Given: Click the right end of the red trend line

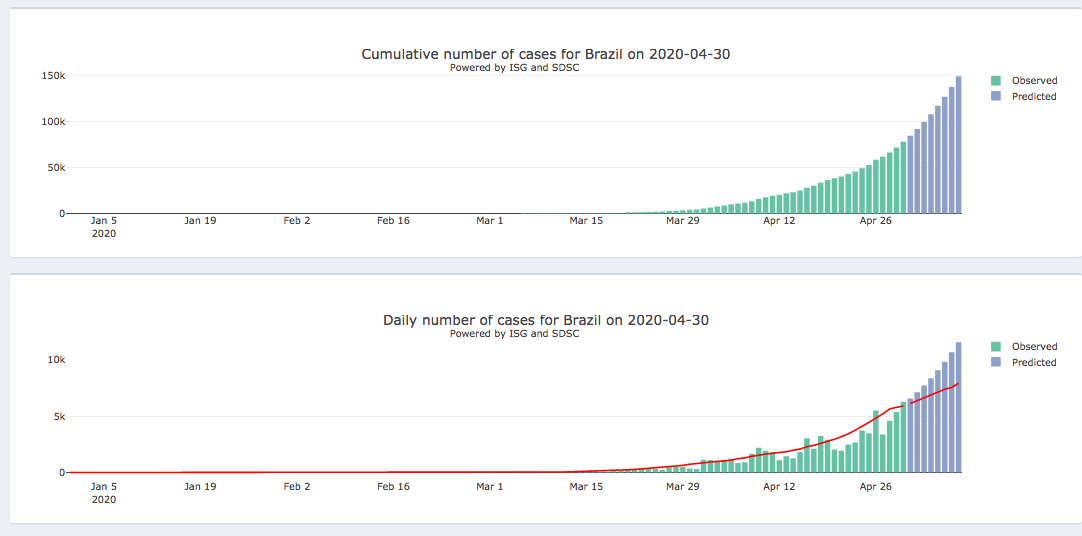Looking at the screenshot, I should click(958, 384).
